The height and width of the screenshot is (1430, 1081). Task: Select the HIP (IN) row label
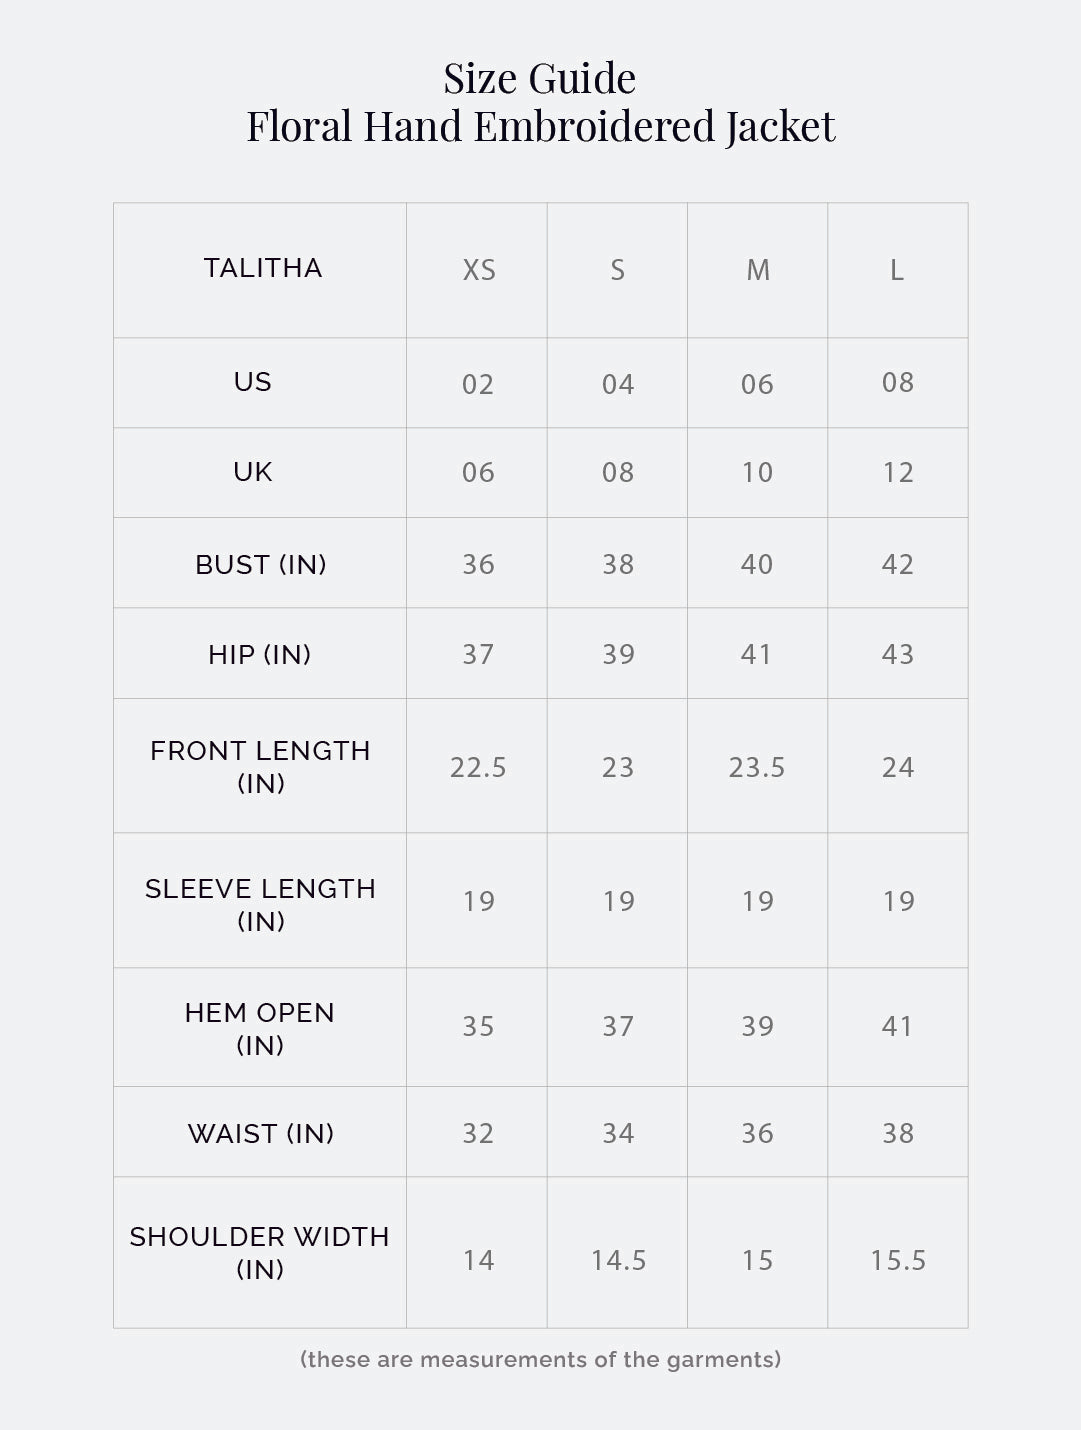pos(260,654)
